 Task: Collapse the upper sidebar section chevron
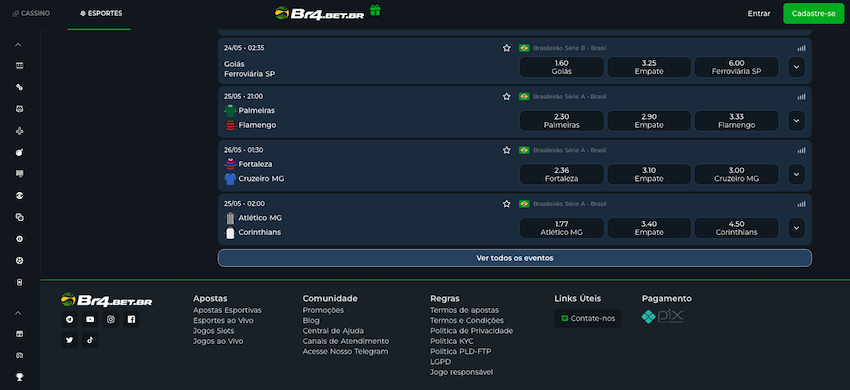tap(18, 45)
